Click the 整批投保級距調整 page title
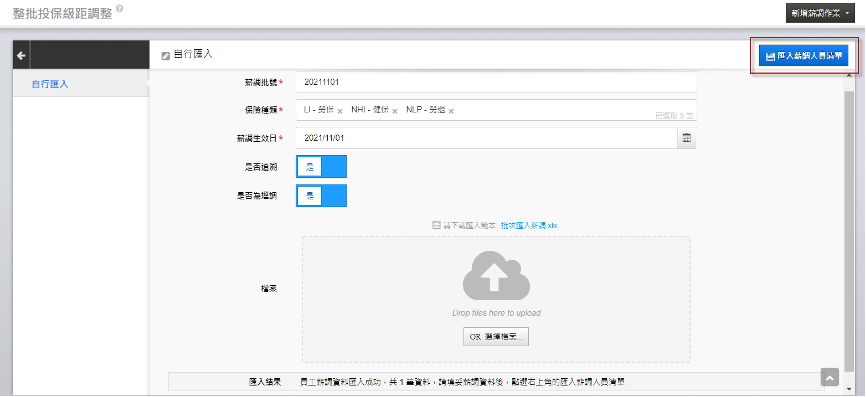 62,13
